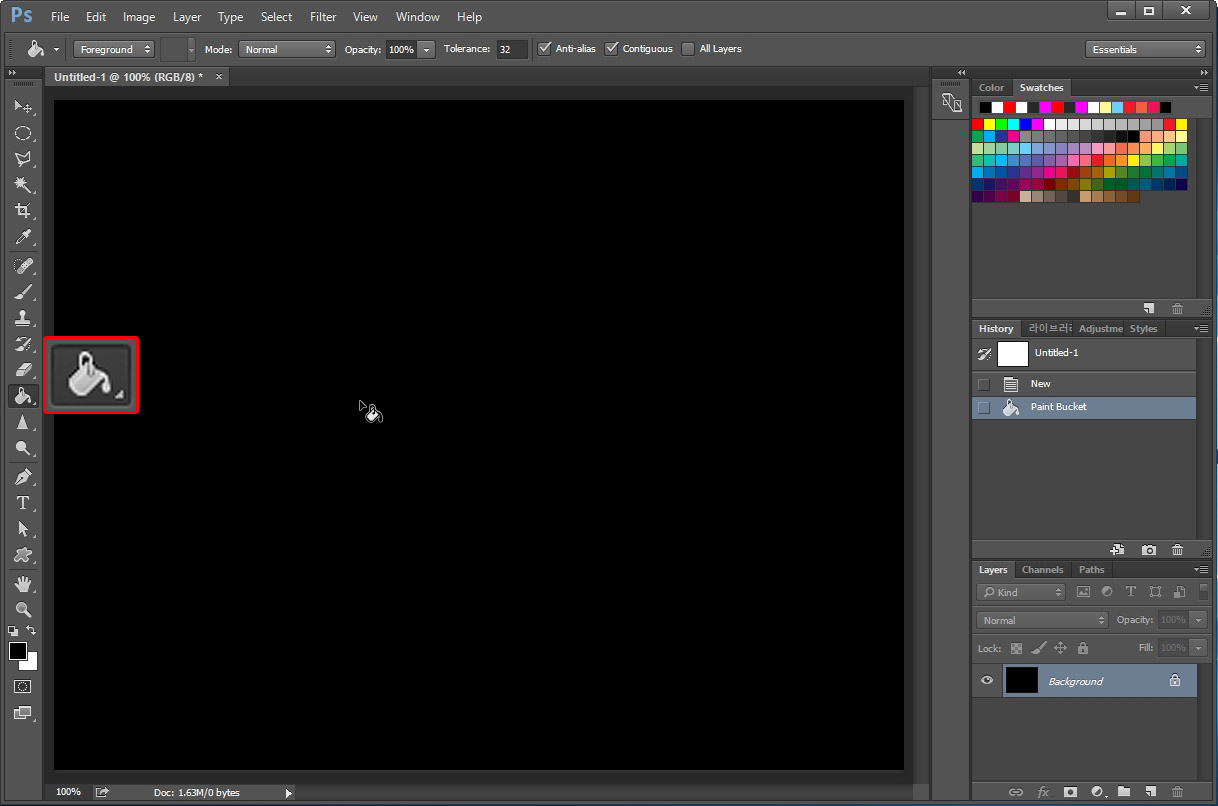
Task: Set history brush source to New state
Action: point(984,384)
